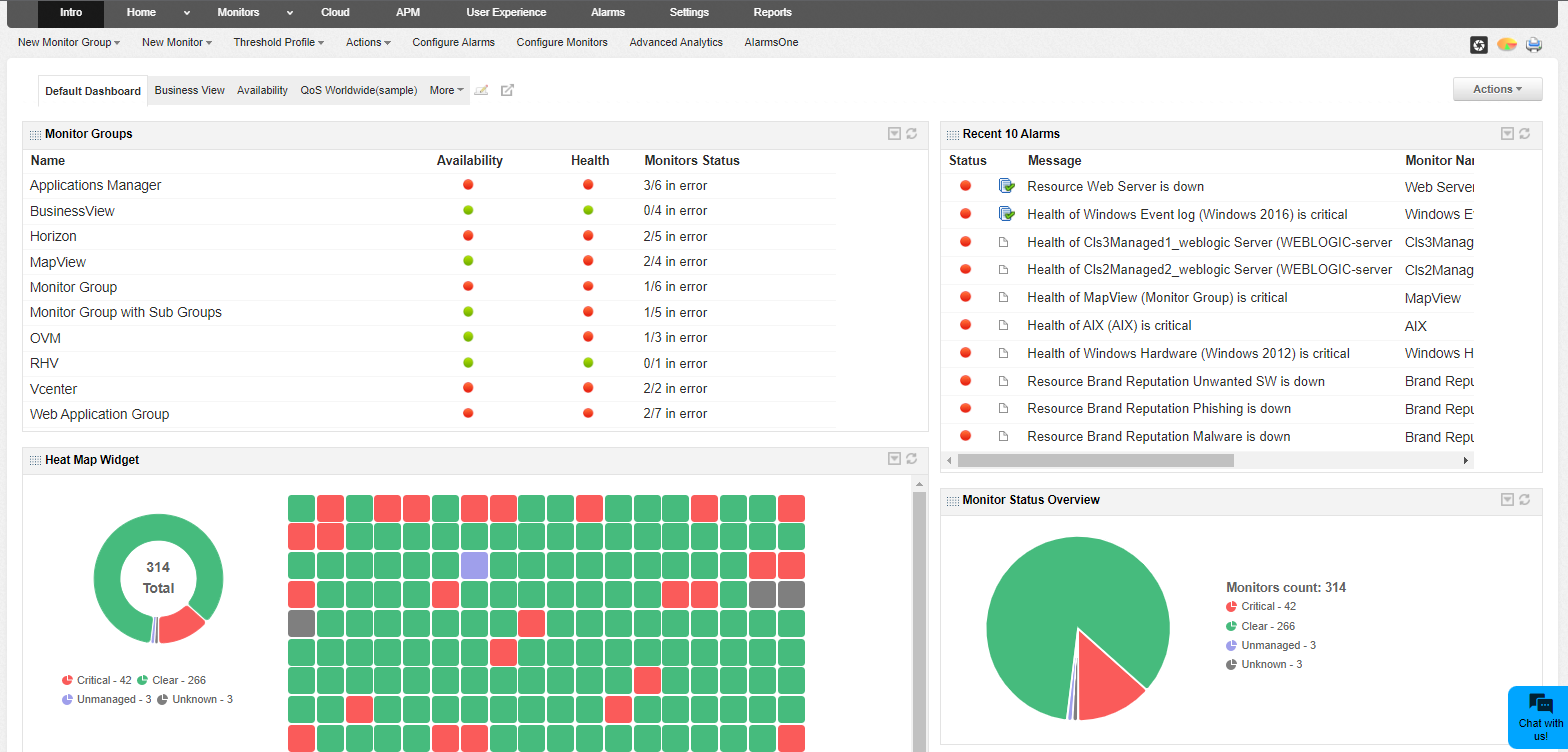Click the Recent Alarms horizontal scrollbar thumb
Image resolution: width=1568 pixels, height=752 pixels.
(1095, 461)
